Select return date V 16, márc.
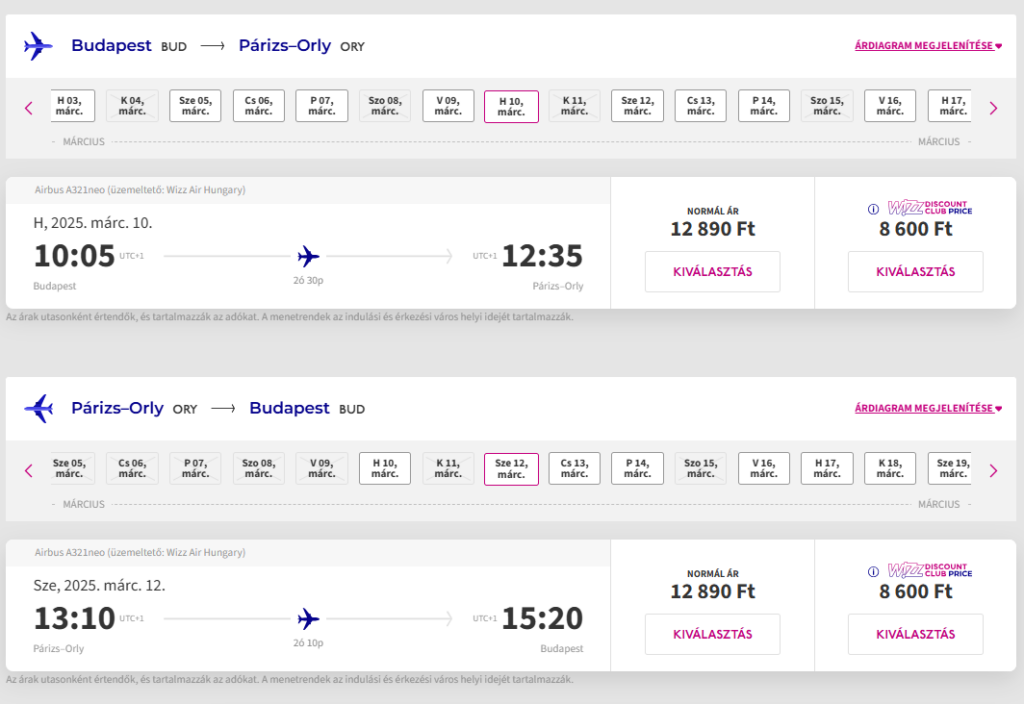This screenshot has width=1024, height=704. (764, 468)
